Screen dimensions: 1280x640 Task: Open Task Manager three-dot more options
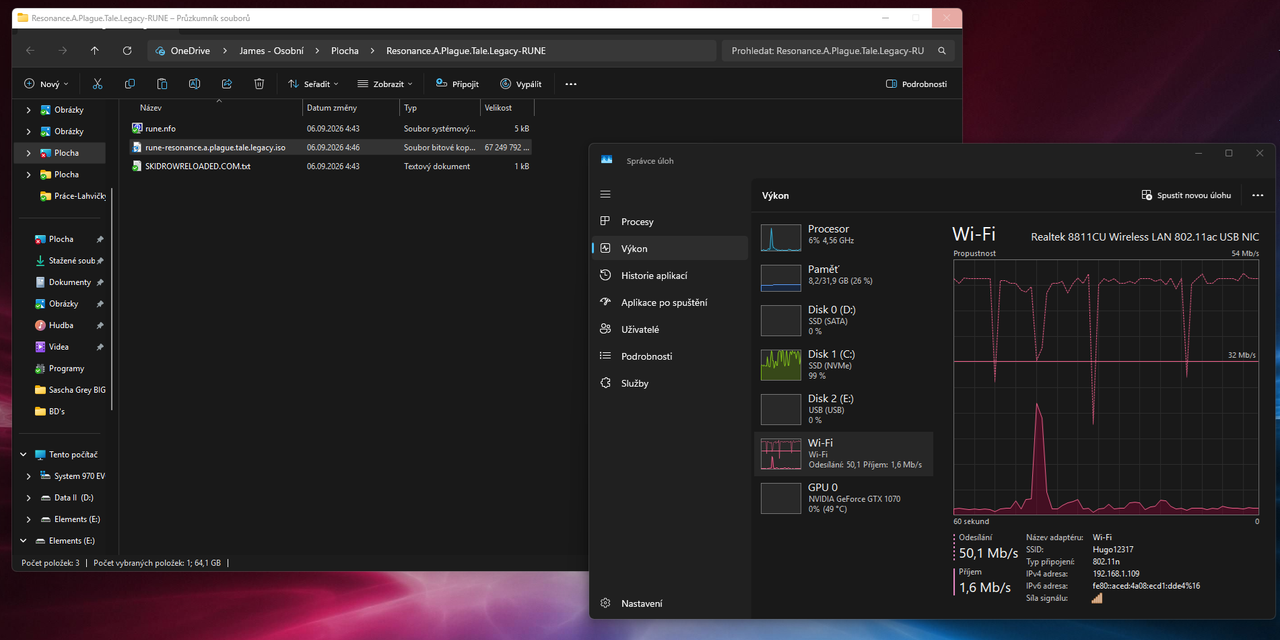(1257, 195)
